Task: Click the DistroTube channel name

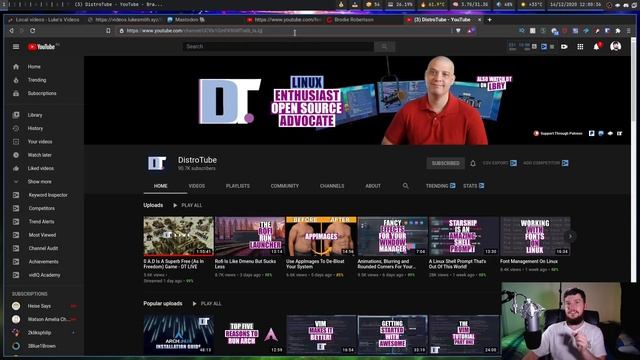Action: click(197, 160)
